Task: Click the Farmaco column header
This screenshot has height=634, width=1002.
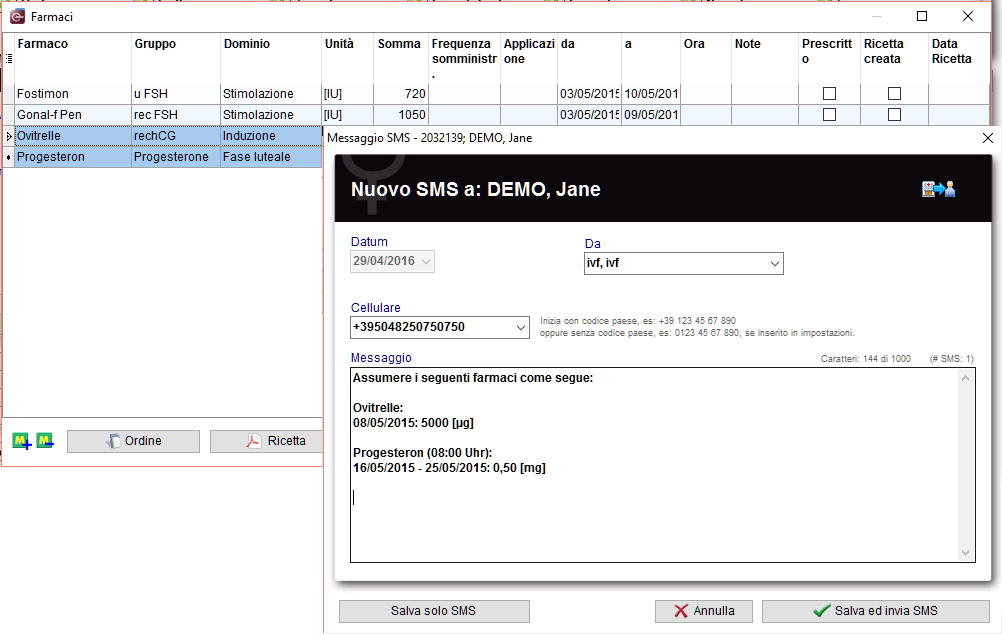Action: 73,58
